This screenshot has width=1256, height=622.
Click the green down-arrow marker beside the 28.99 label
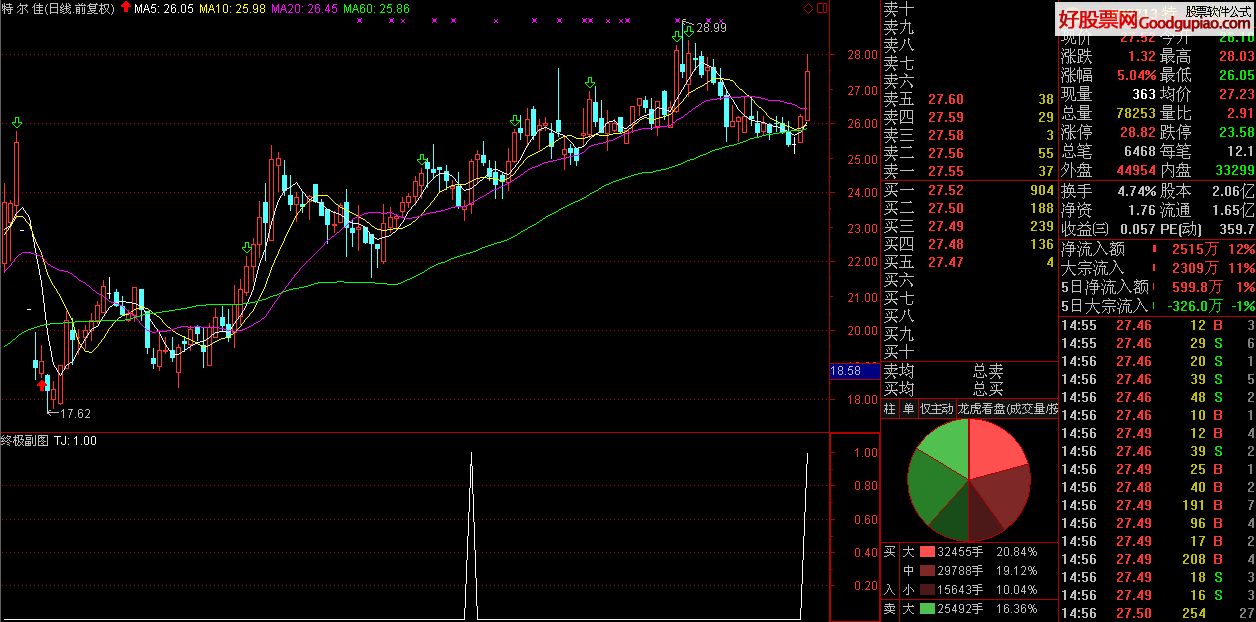tap(690, 31)
